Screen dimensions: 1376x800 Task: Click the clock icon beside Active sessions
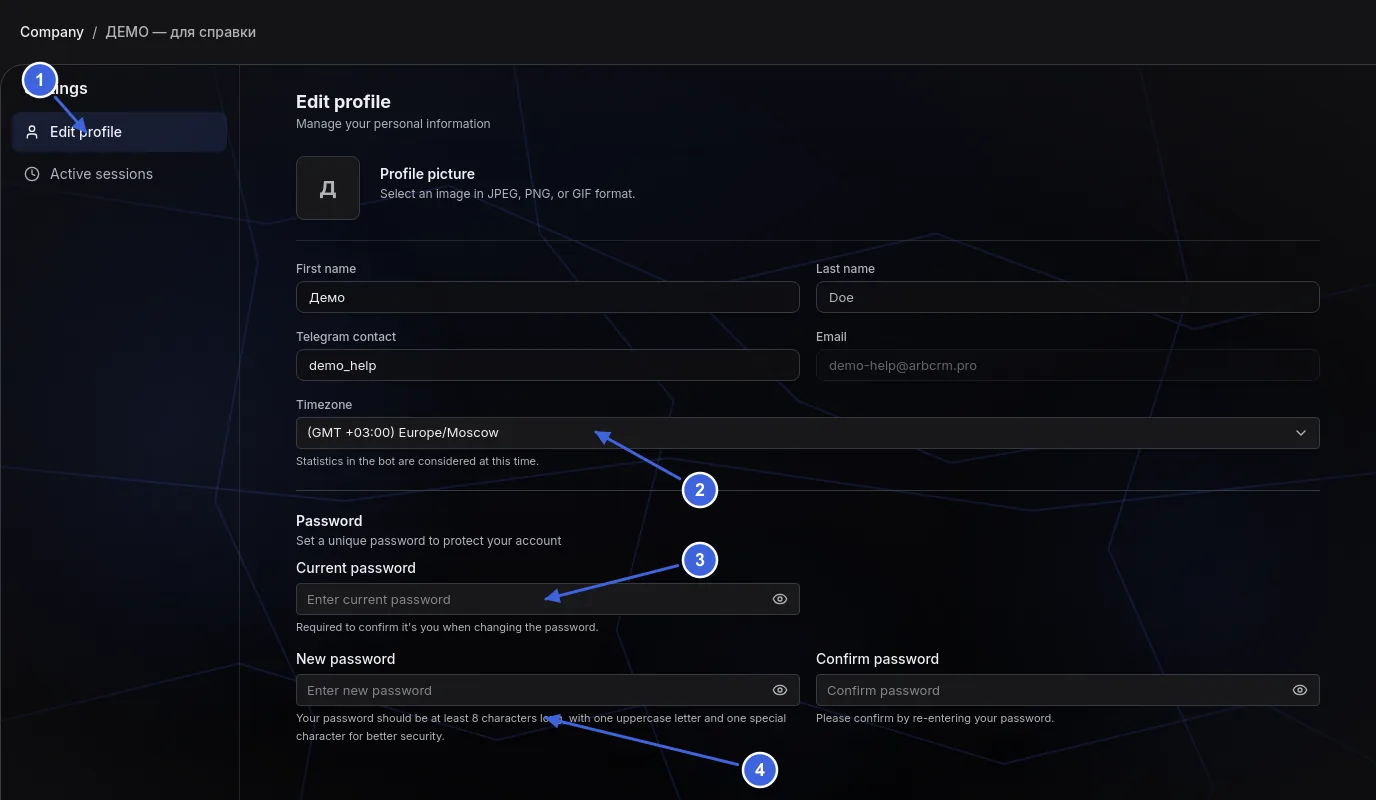coord(32,174)
